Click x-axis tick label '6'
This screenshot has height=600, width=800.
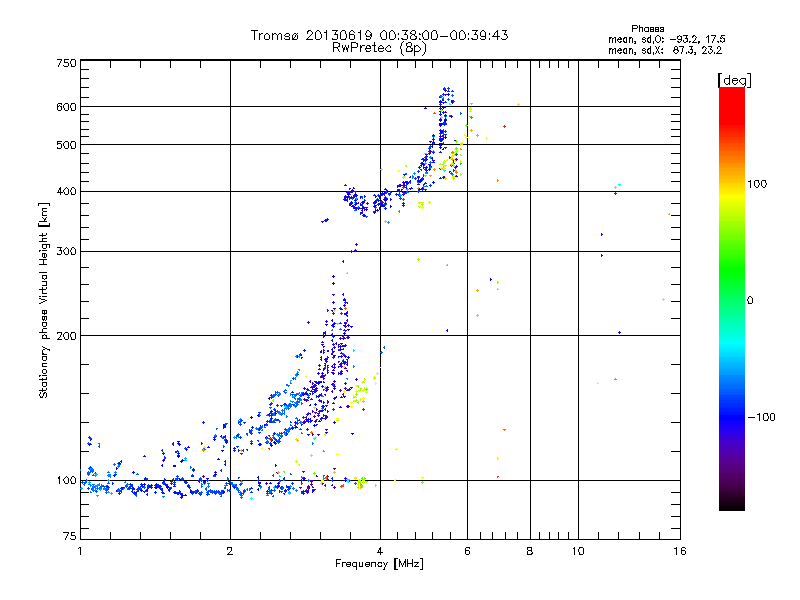click(x=467, y=551)
